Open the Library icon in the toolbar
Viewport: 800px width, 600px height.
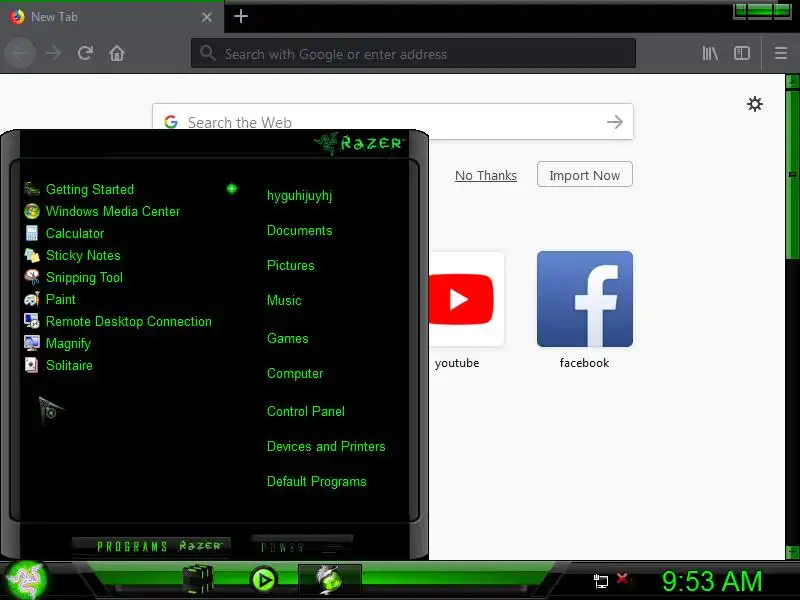(x=710, y=53)
